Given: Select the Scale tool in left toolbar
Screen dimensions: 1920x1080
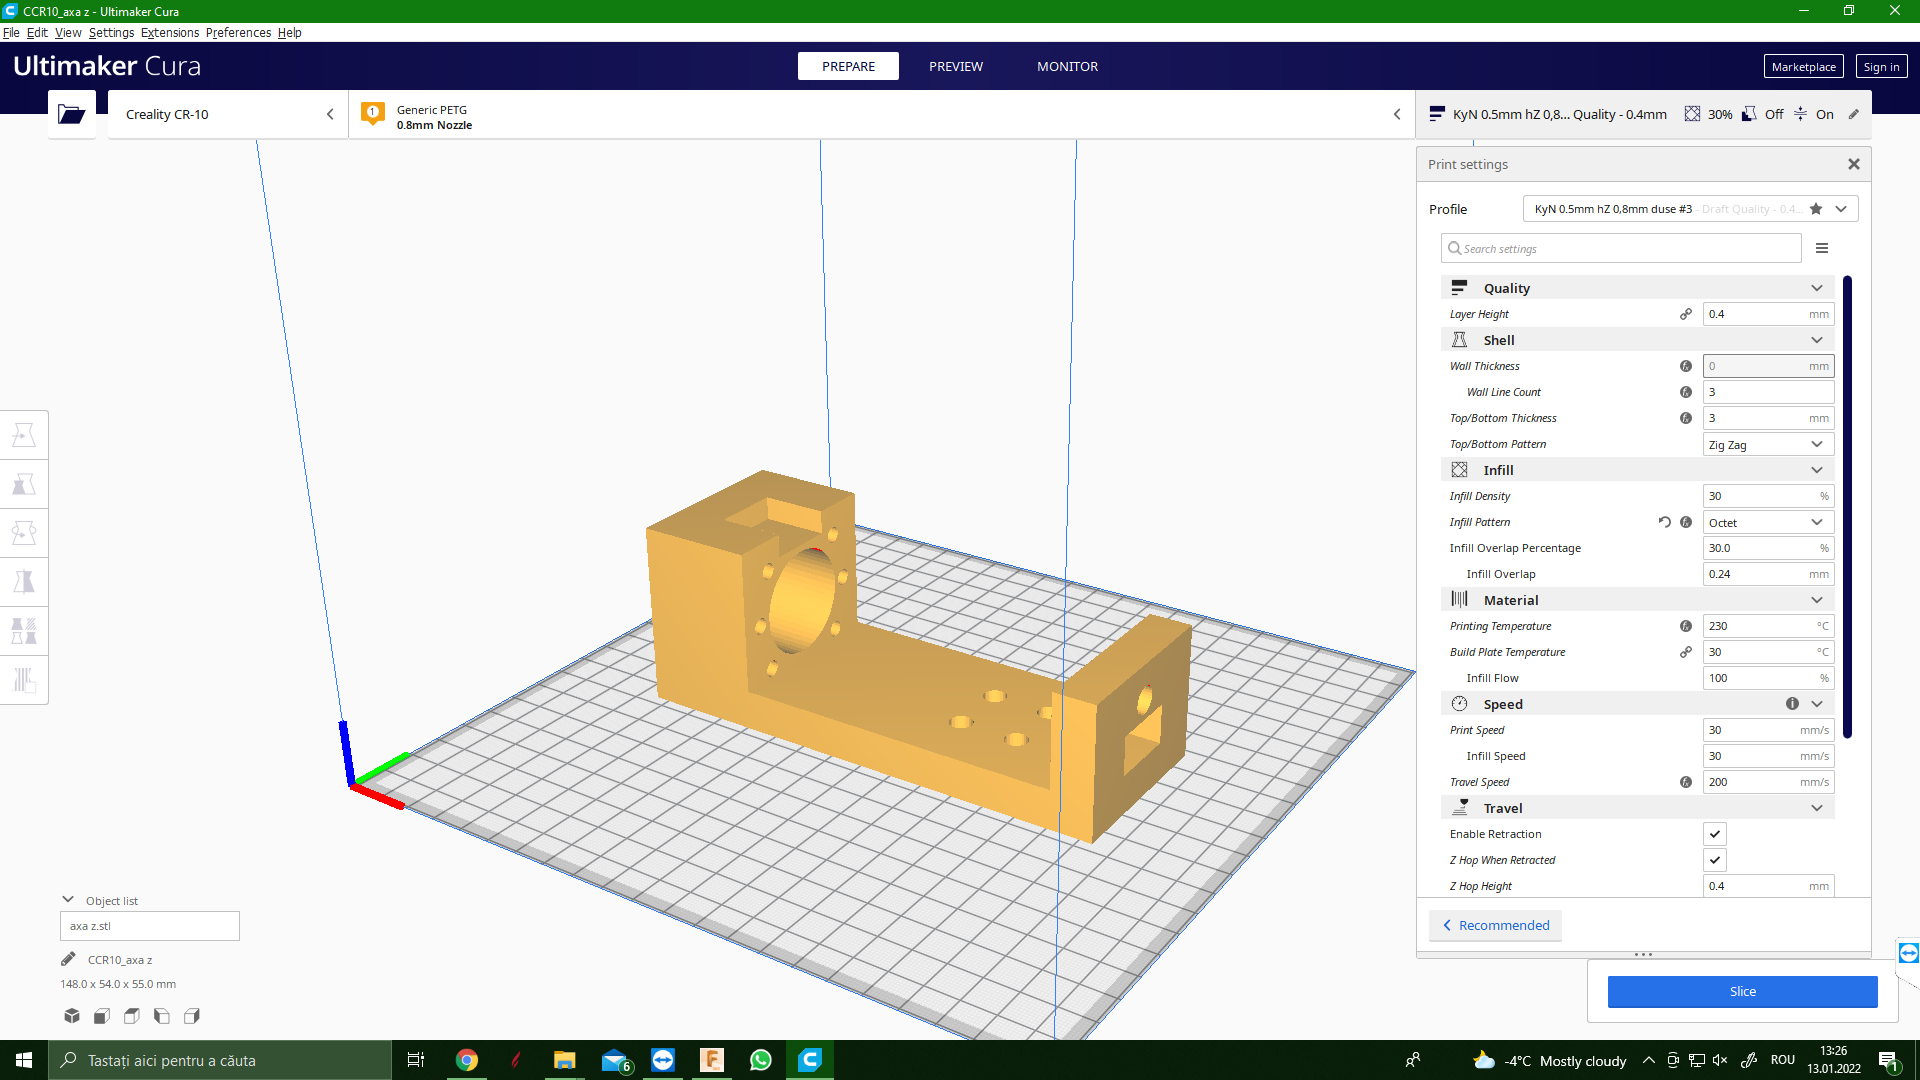Looking at the screenshot, I should pyautogui.click(x=24, y=484).
